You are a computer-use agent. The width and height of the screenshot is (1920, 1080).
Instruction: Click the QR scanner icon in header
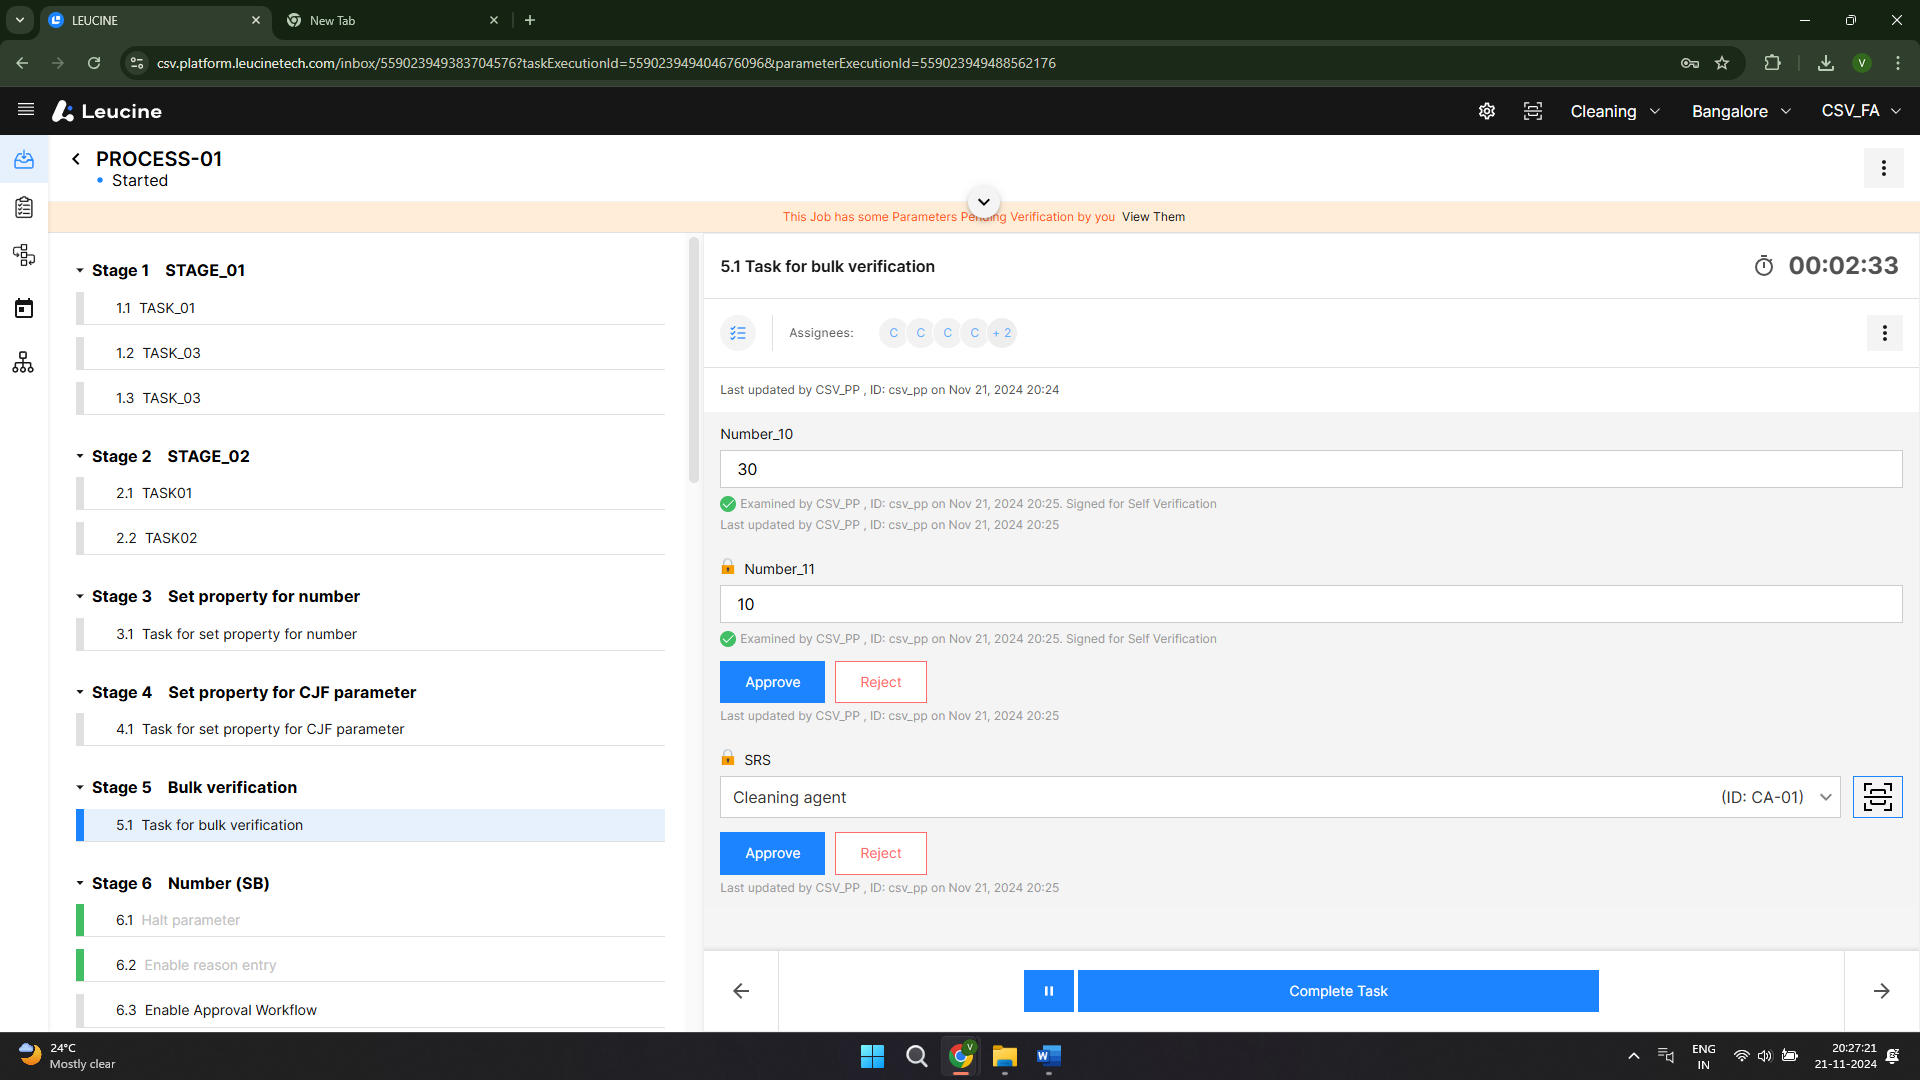(1533, 111)
